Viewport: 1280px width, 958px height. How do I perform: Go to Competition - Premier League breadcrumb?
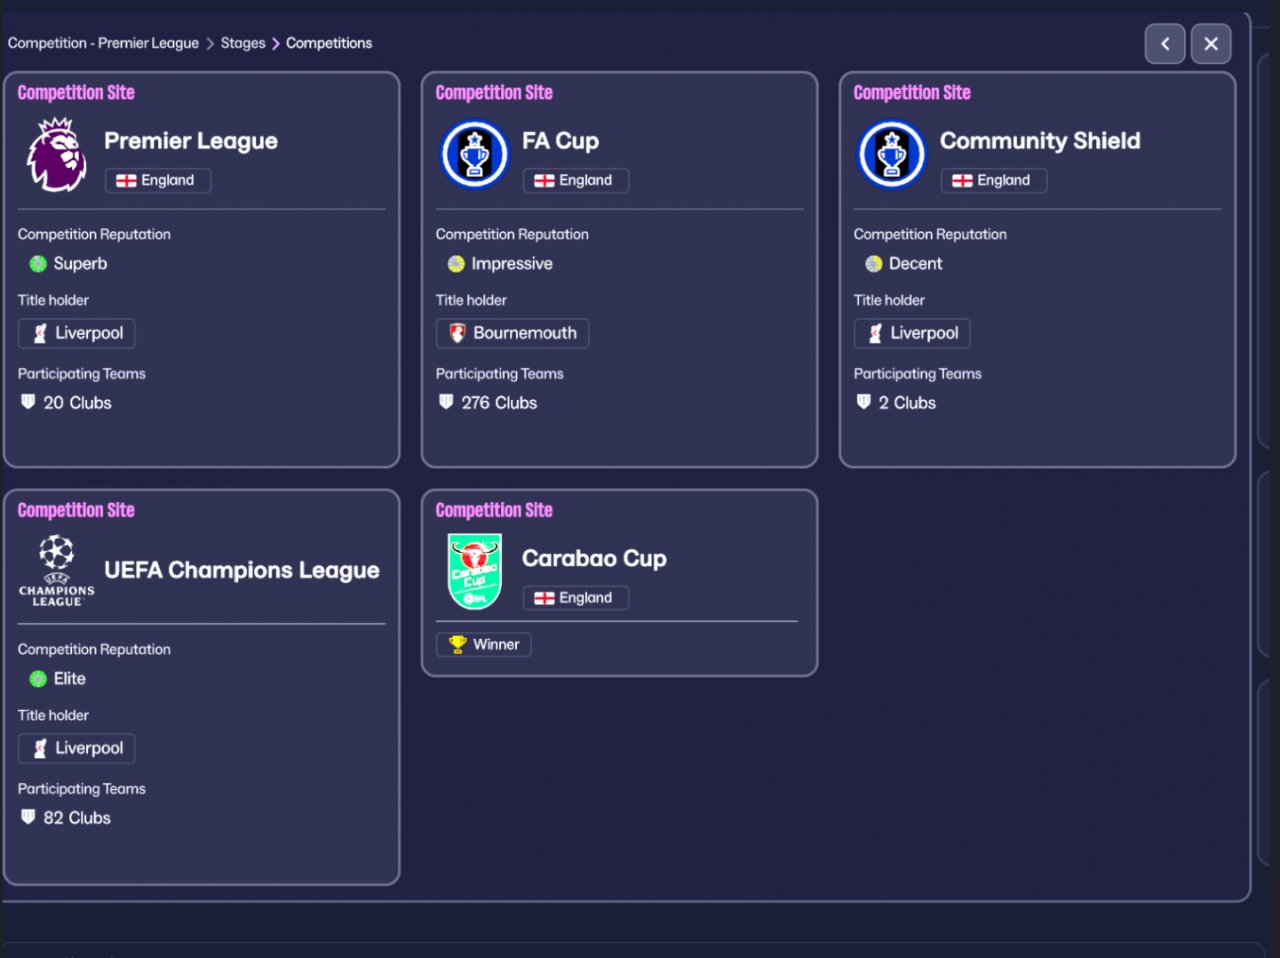(104, 43)
